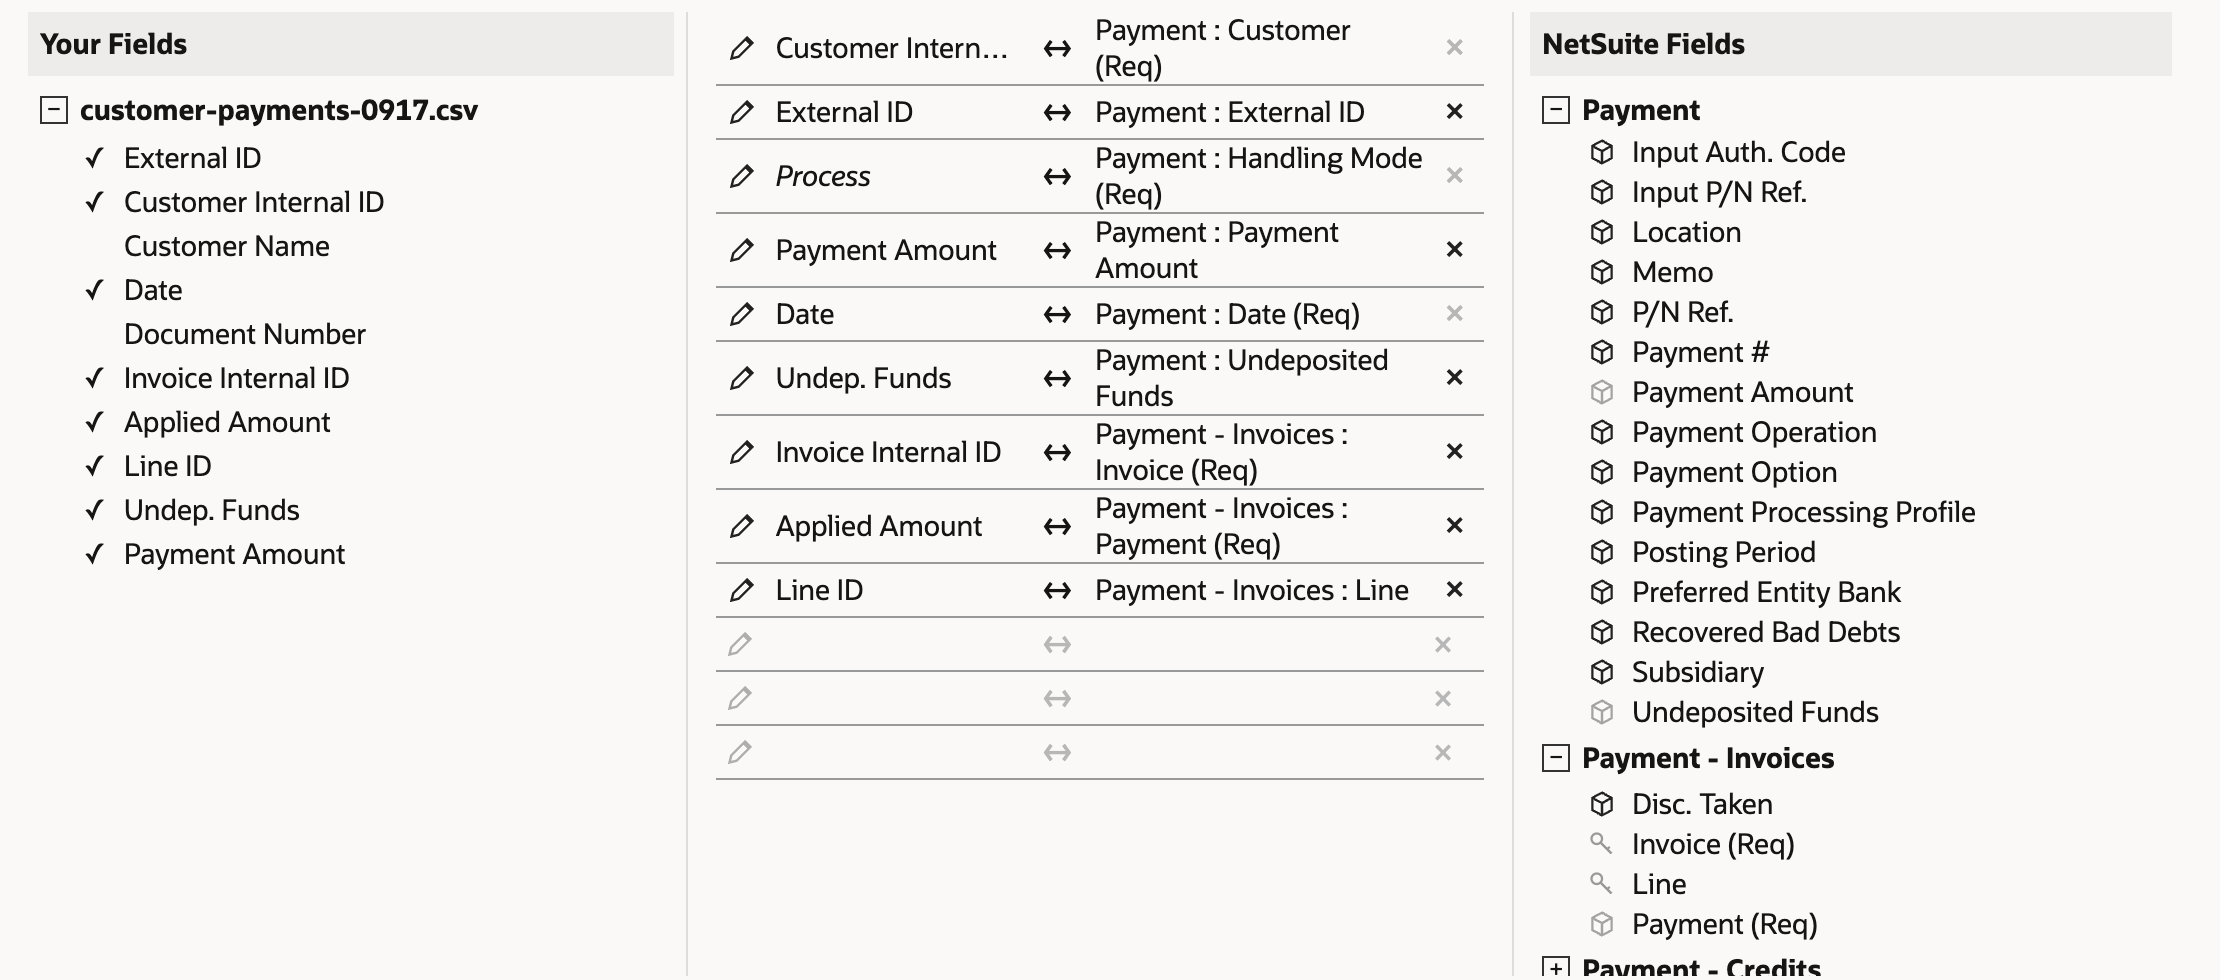Choose the Posting Period NetSuite field

click(x=1724, y=552)
